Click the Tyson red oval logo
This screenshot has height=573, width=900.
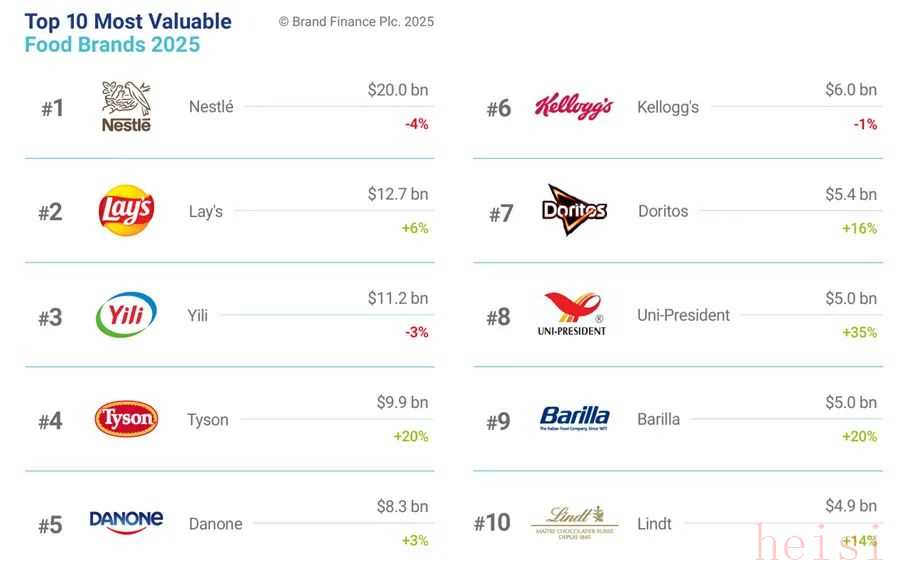click(x=126, y=420)
